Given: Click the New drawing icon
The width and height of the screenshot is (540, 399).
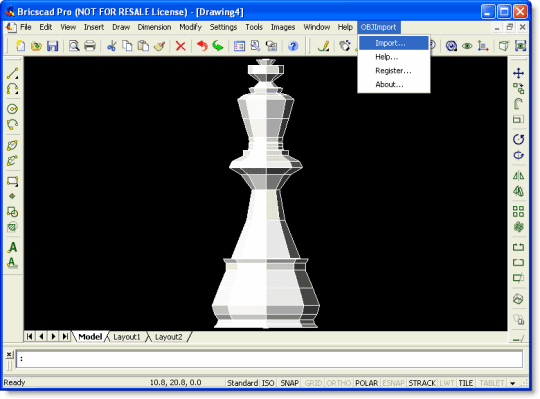Looking at the screenshot, I should [x=20, y=46].
